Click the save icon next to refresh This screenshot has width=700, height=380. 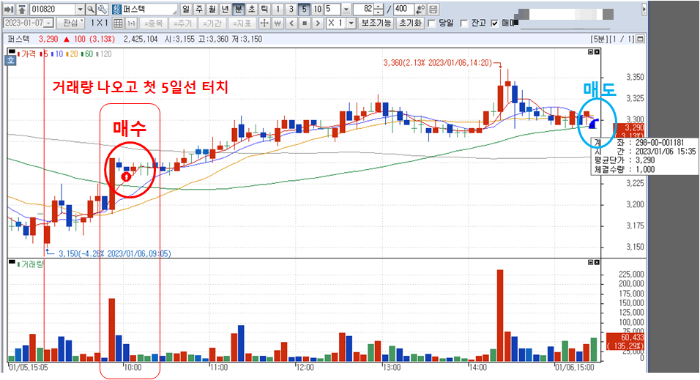433,9
